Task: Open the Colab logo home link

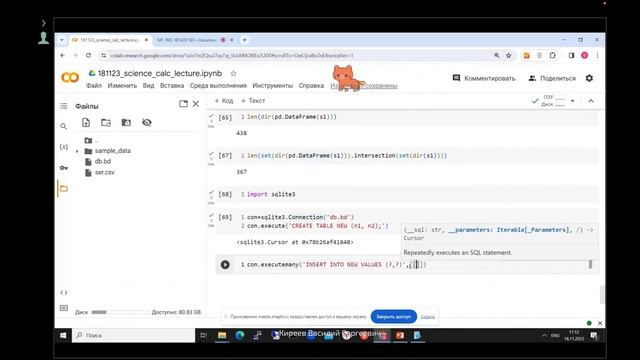Action: pos(70,77)
